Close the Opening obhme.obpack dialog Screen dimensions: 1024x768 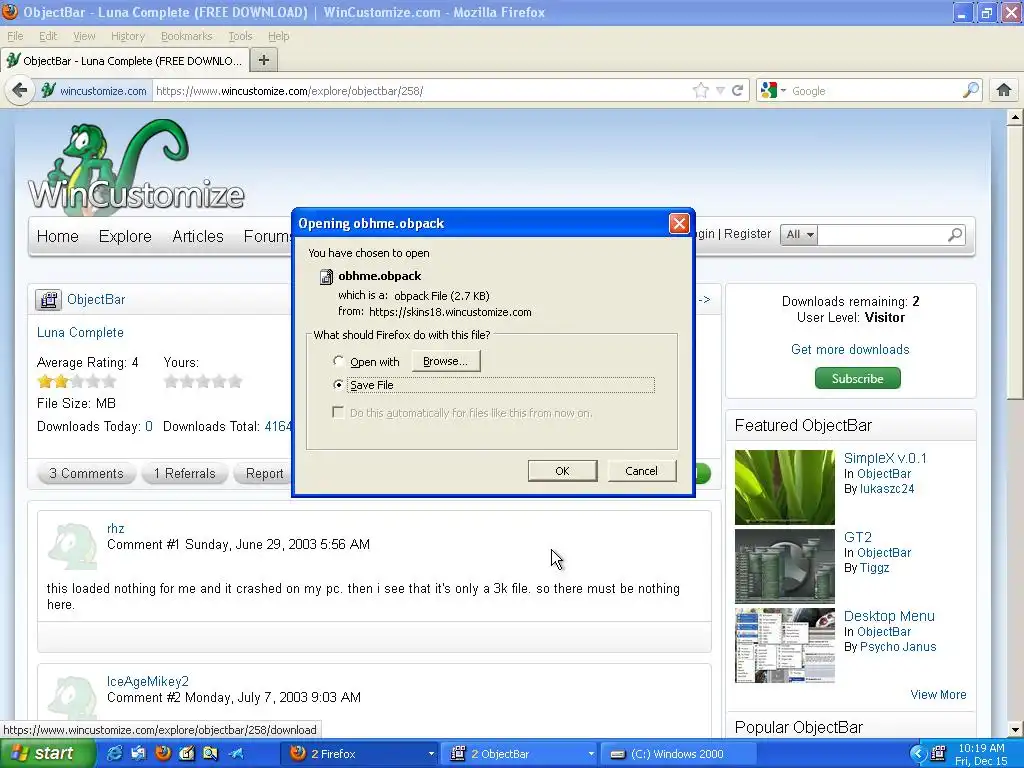[x=679, y=223]
